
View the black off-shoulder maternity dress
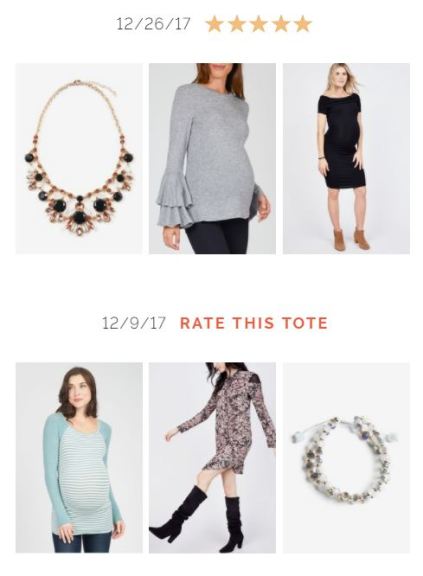click(346, 158)
